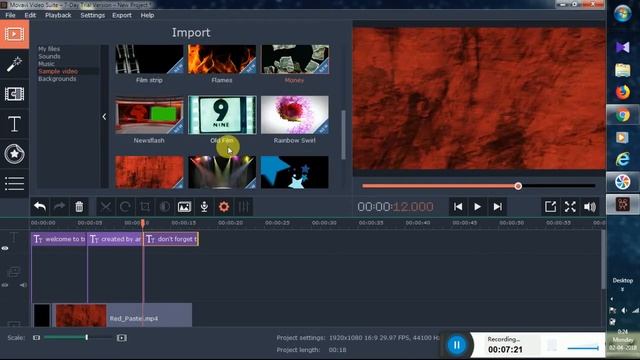Mute the overlay track speaker
640x360 pixels.
tap(23, 285)
